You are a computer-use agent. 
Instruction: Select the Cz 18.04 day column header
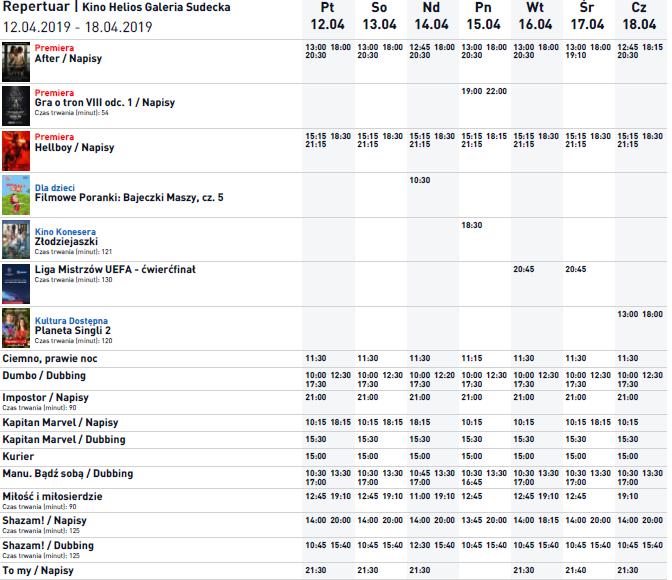coord(639,16)
